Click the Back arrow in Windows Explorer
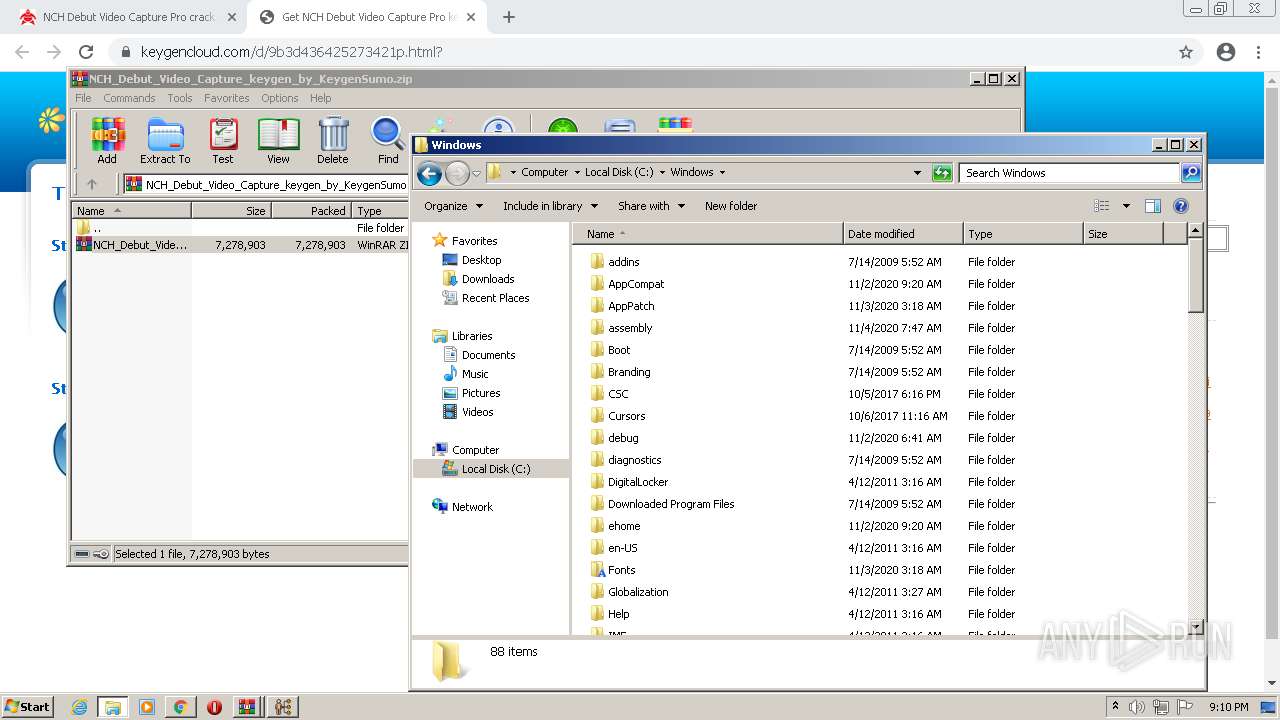 pyautogui.click(x=429, y=173)
